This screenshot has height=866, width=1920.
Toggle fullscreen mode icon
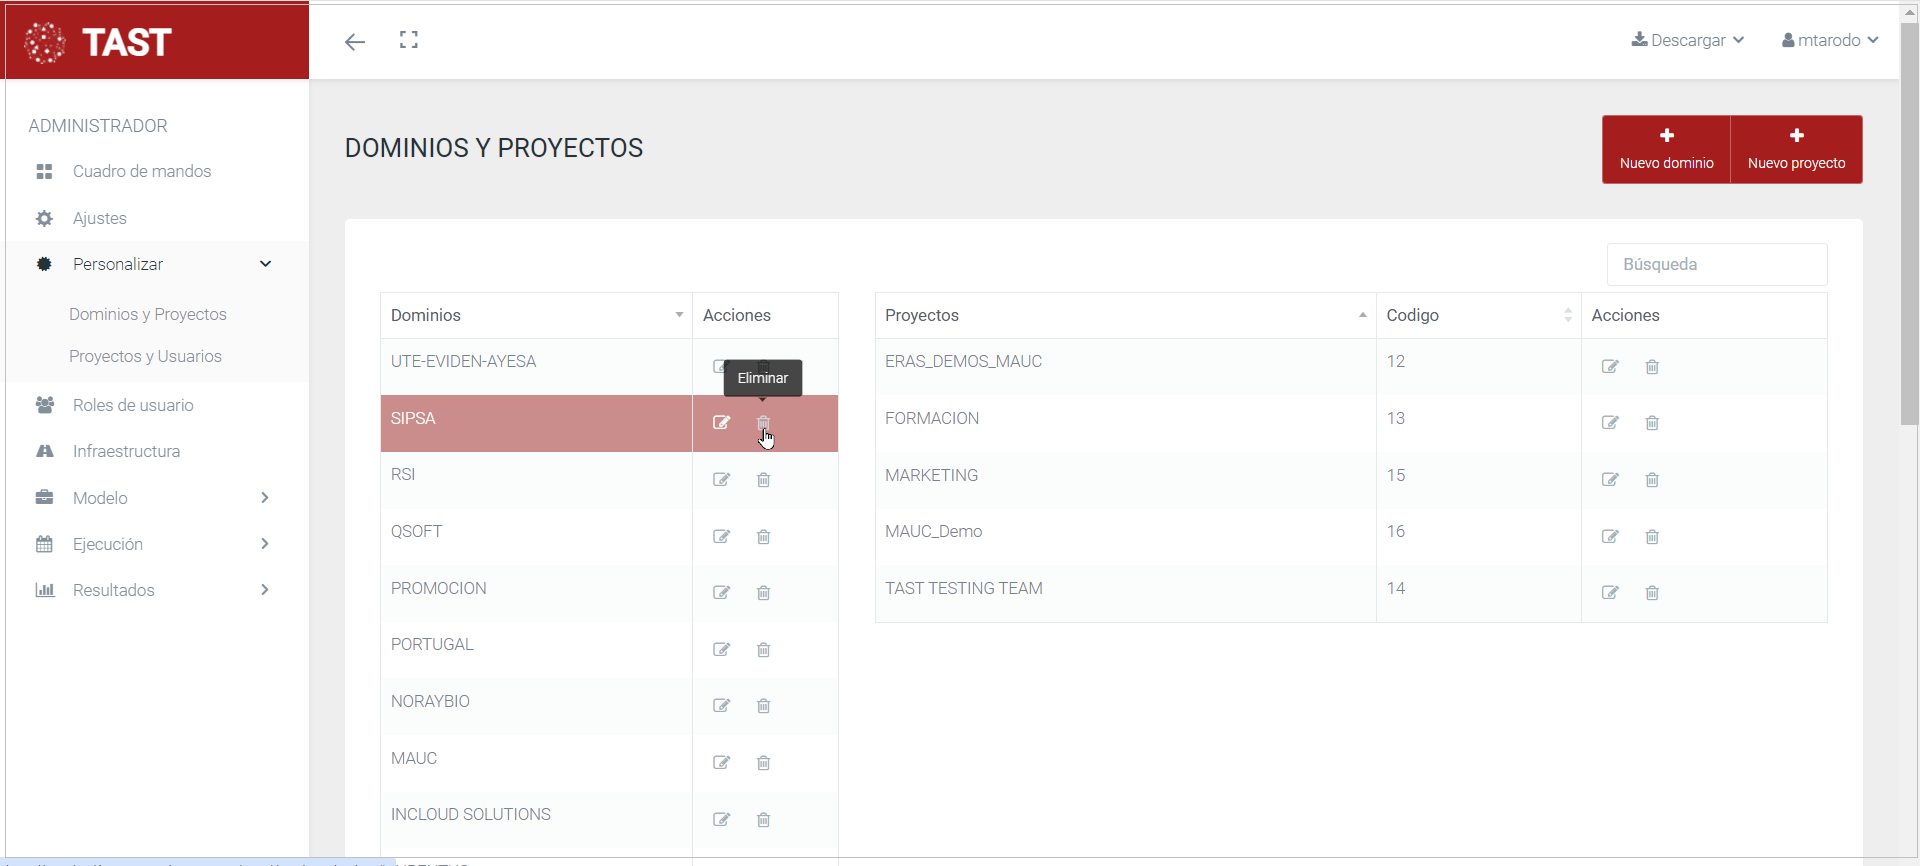pyautogui.click(x=408, y=40)
